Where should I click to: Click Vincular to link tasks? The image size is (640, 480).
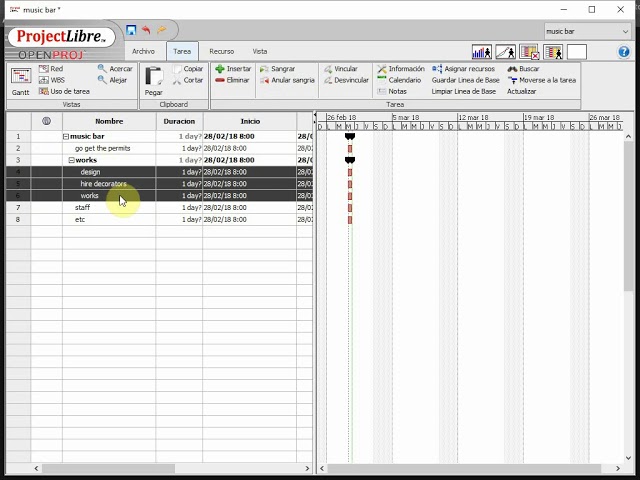coord(341,69)
